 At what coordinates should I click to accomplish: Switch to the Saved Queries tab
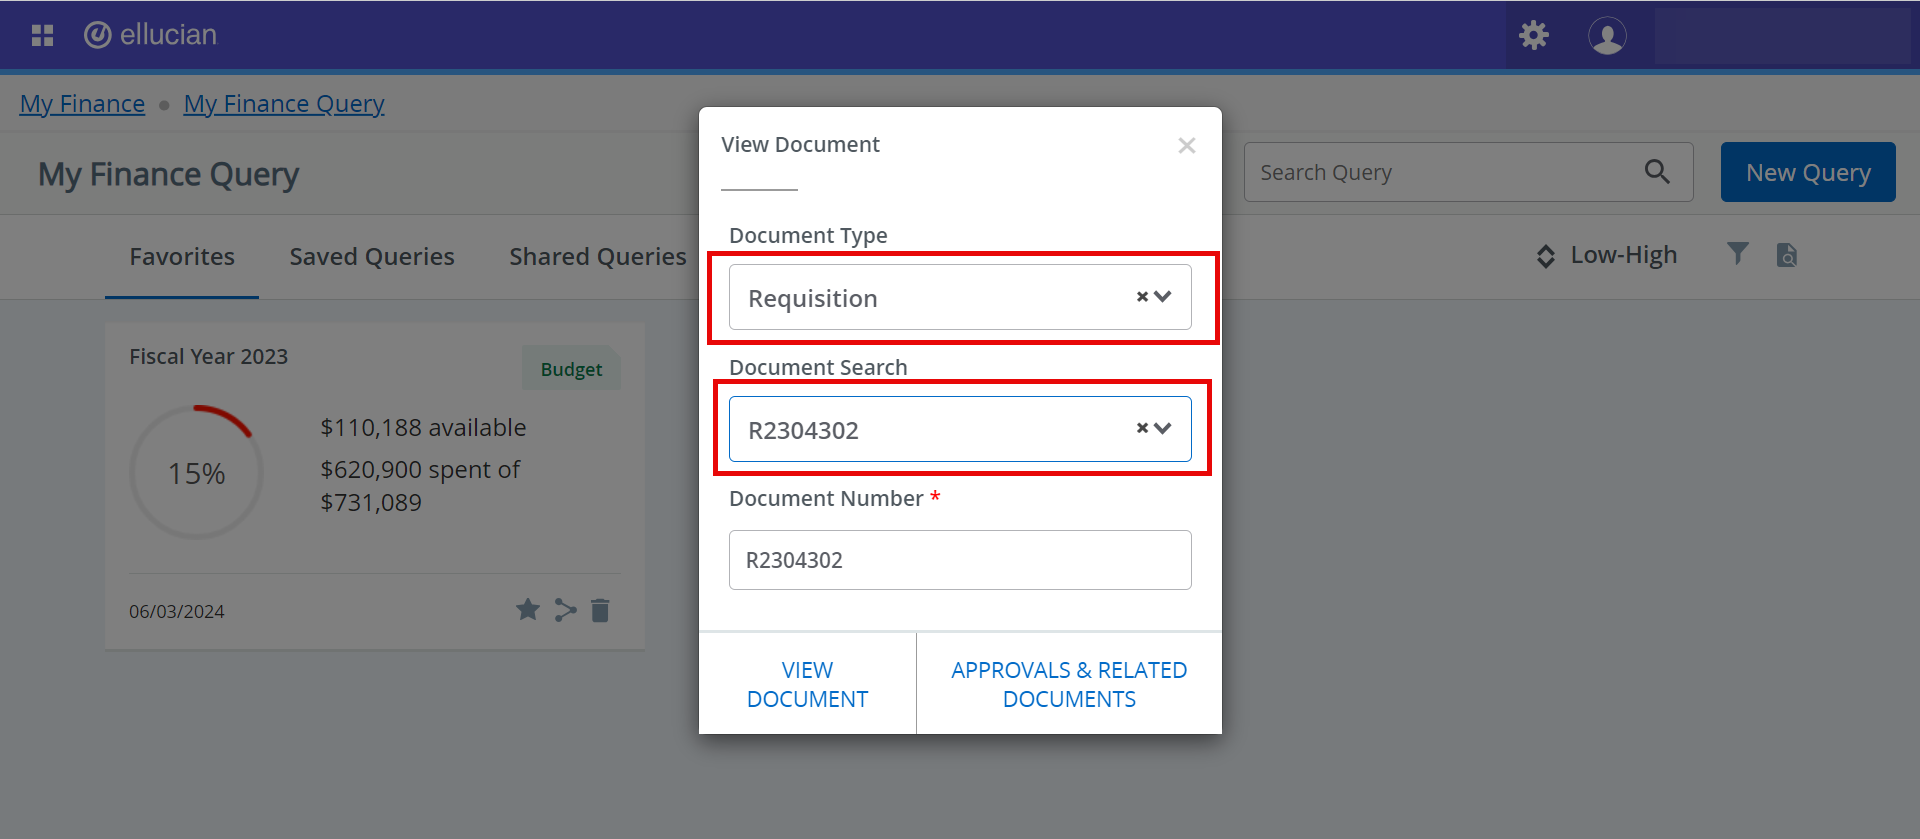point(372,257)
